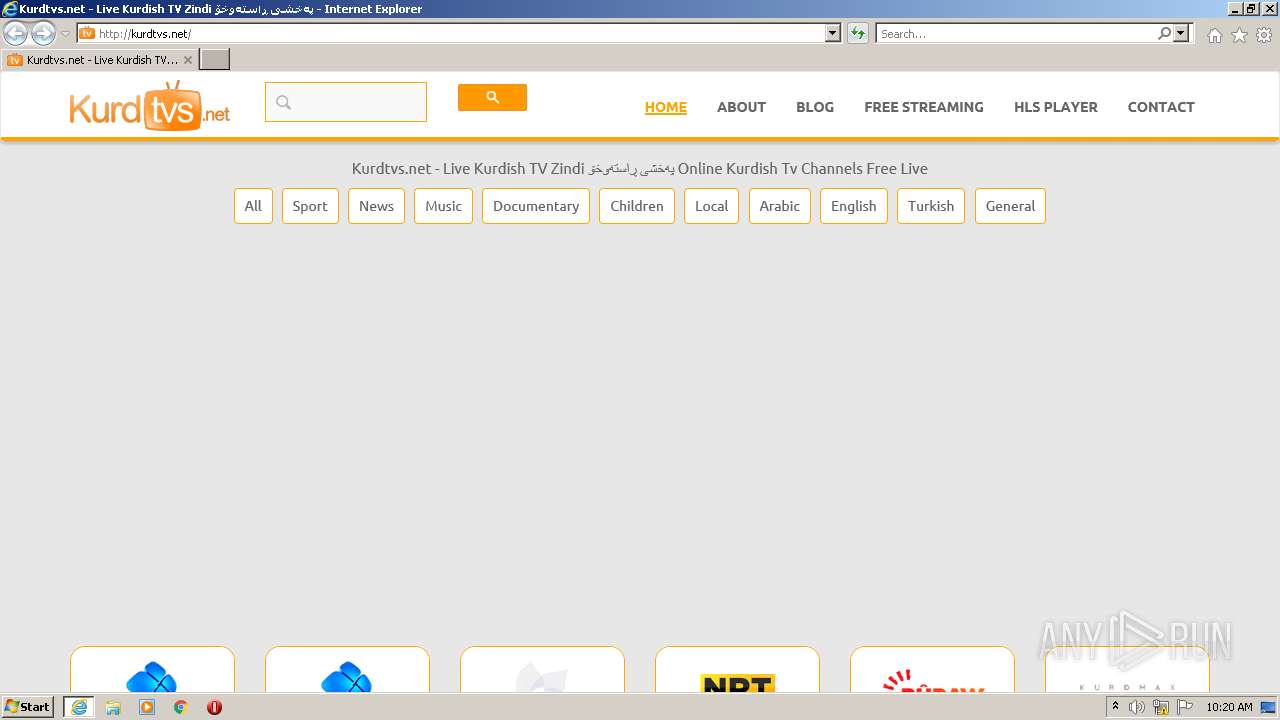Open the Chrome taskbar icon

[x=181, y=707]
